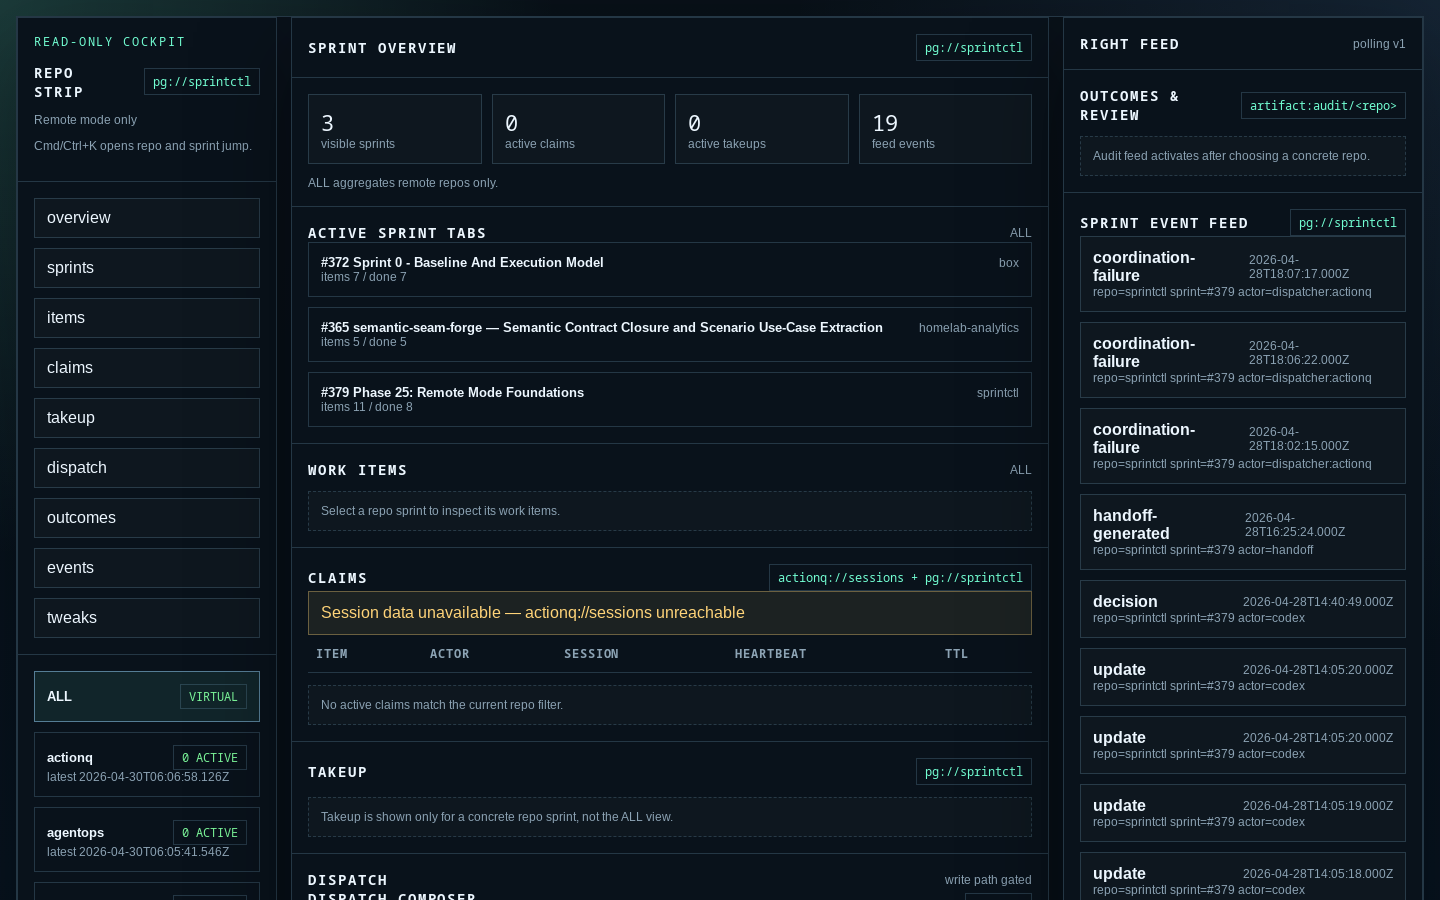Click the active claims stat card
This screenshot has width=1440, height=900.
tap(578, 129)
